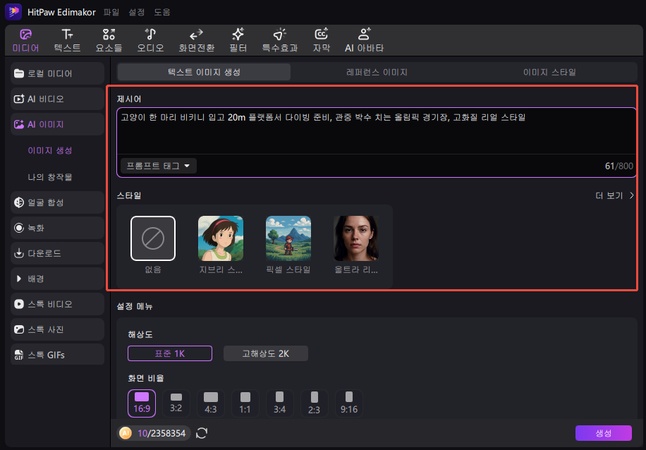Open the 자막 subtitles panel

pyautogui.click(x=321, y=40)
